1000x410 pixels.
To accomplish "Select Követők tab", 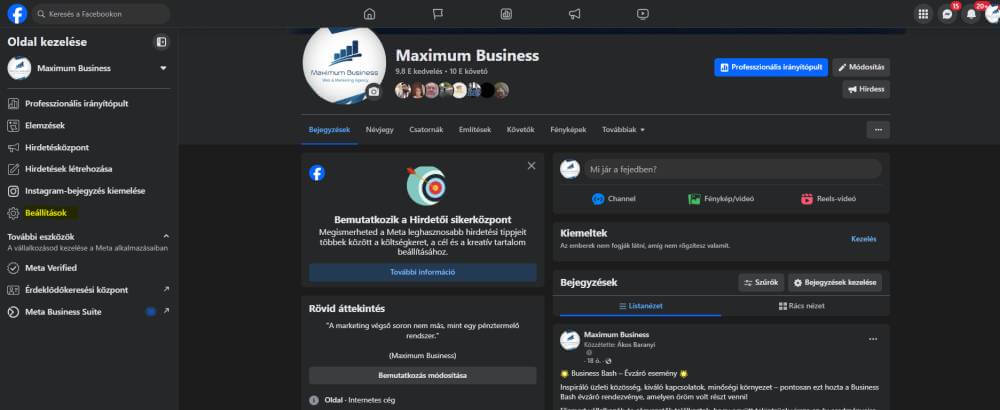I will 520,129.
